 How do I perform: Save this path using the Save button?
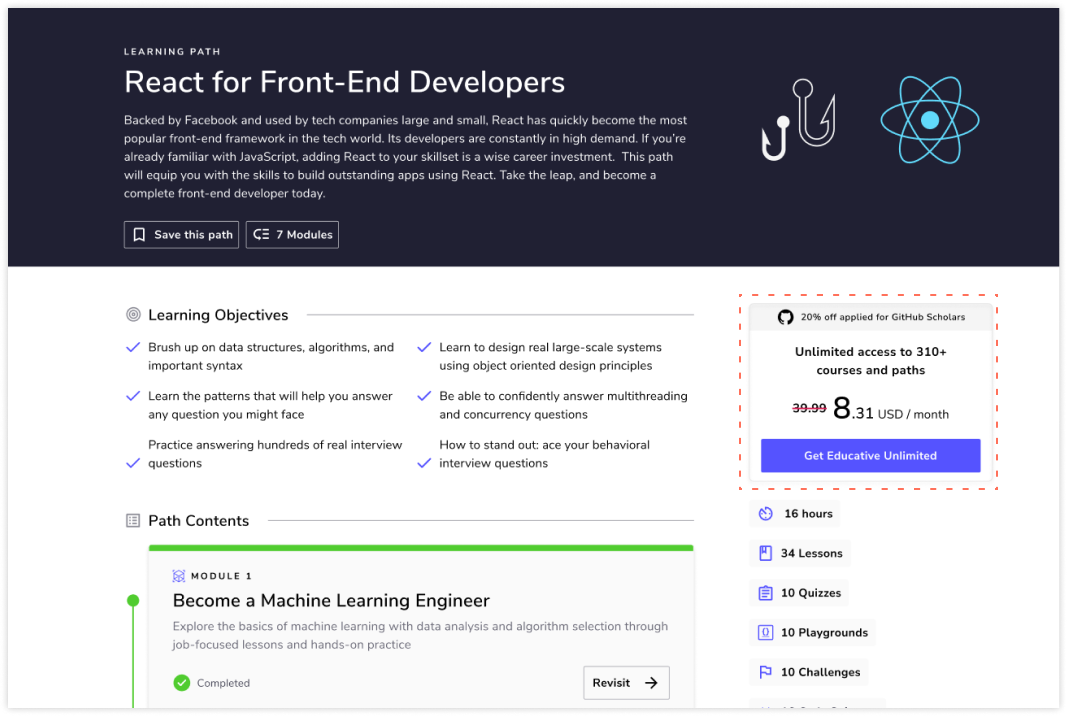click(x=181, y=235)
